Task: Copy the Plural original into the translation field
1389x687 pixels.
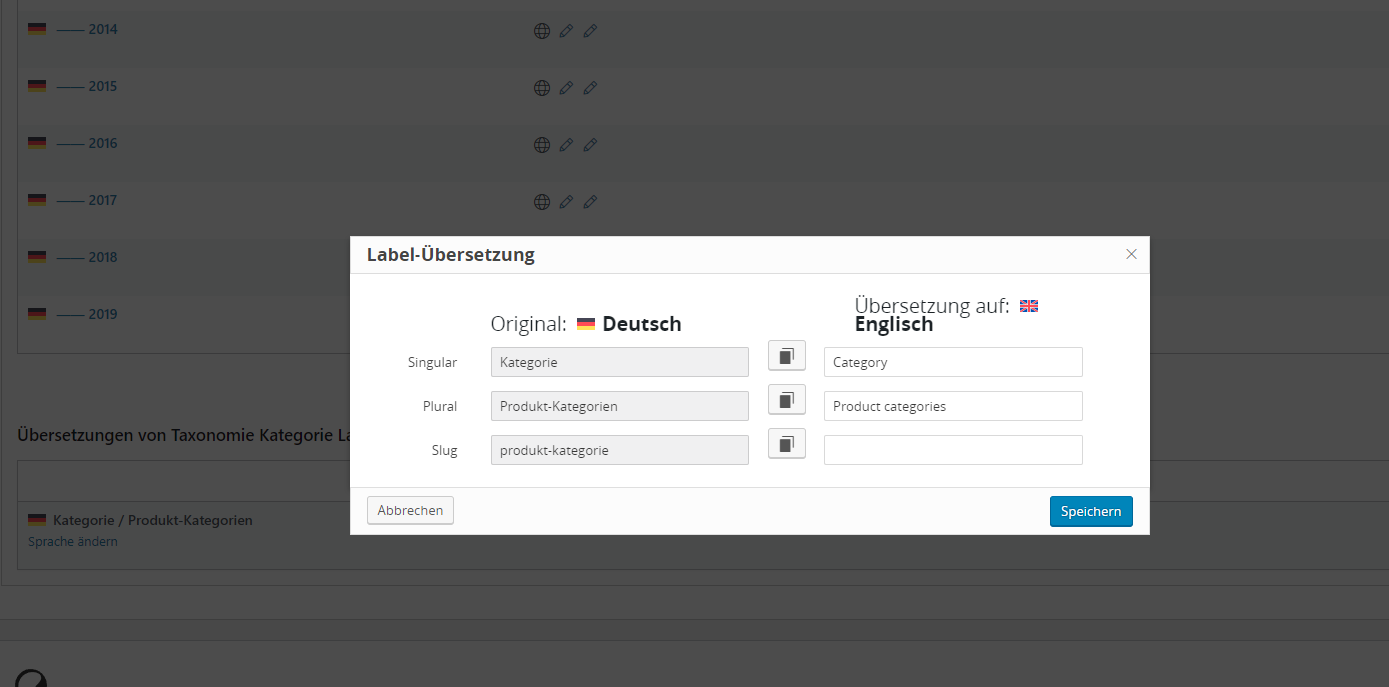Action: pyautogui.click(x=787, y=400)
